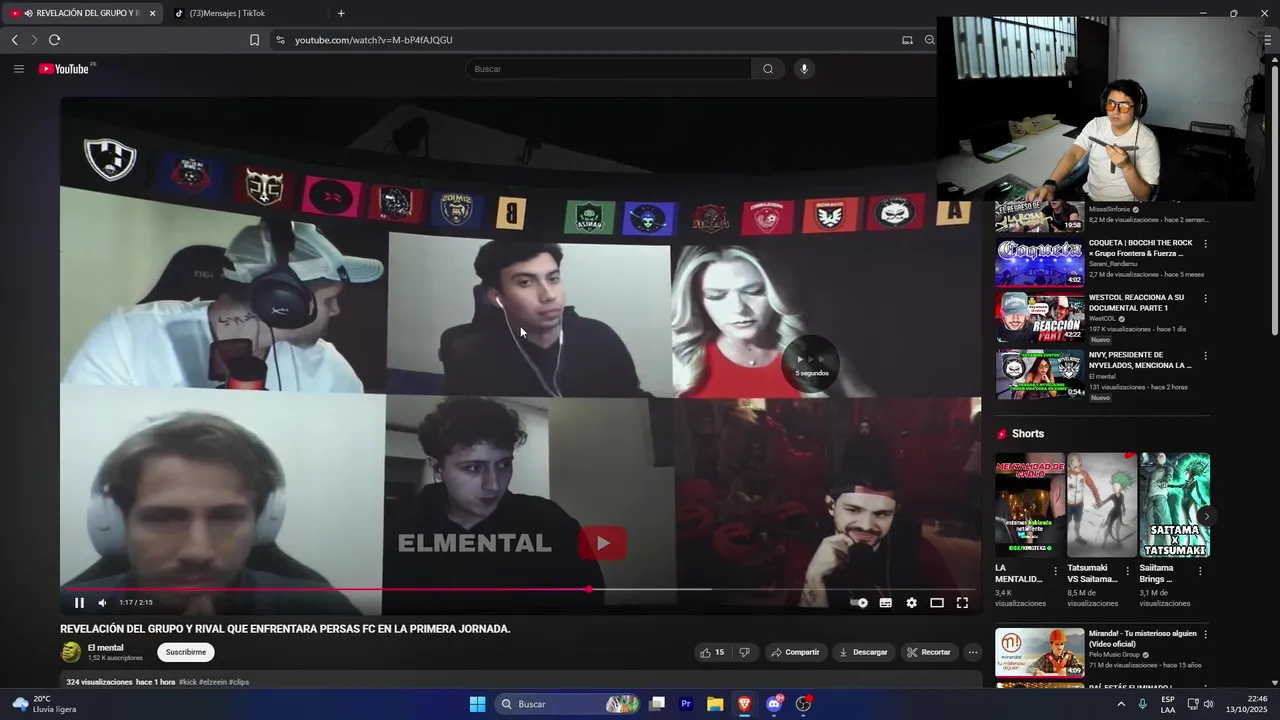This screenshot has height=720, width=1280.
Task: Open options menu for Miranda! video
Action: (x=1205, y=634)
